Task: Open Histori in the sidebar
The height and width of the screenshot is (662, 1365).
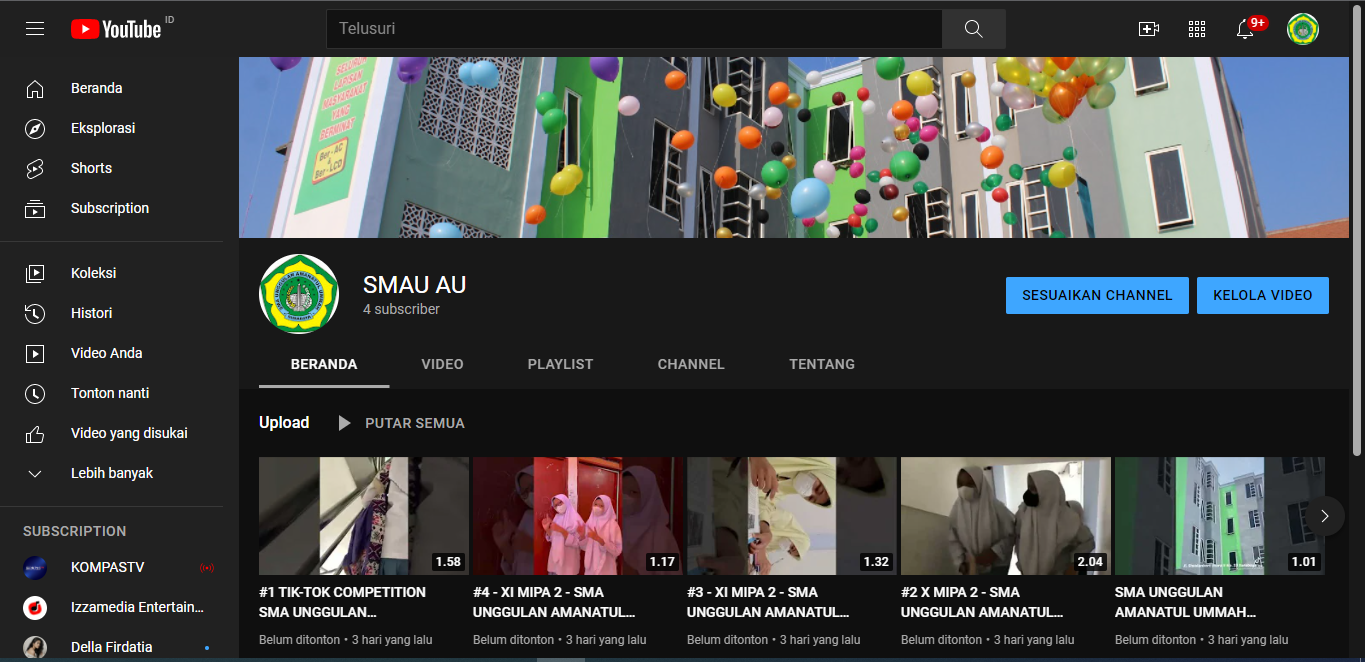Action: pyautogui.click(x=91, y=313)
